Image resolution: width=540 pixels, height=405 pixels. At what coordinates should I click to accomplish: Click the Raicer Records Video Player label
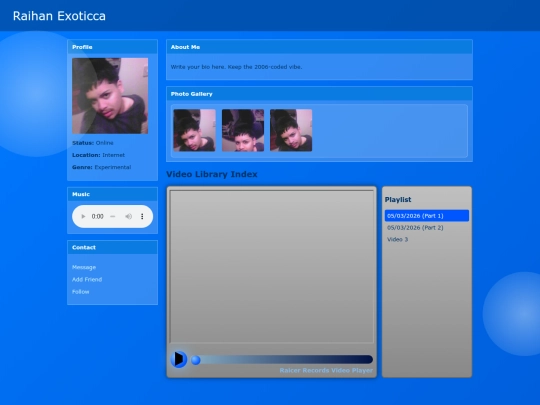click(326, 371)
